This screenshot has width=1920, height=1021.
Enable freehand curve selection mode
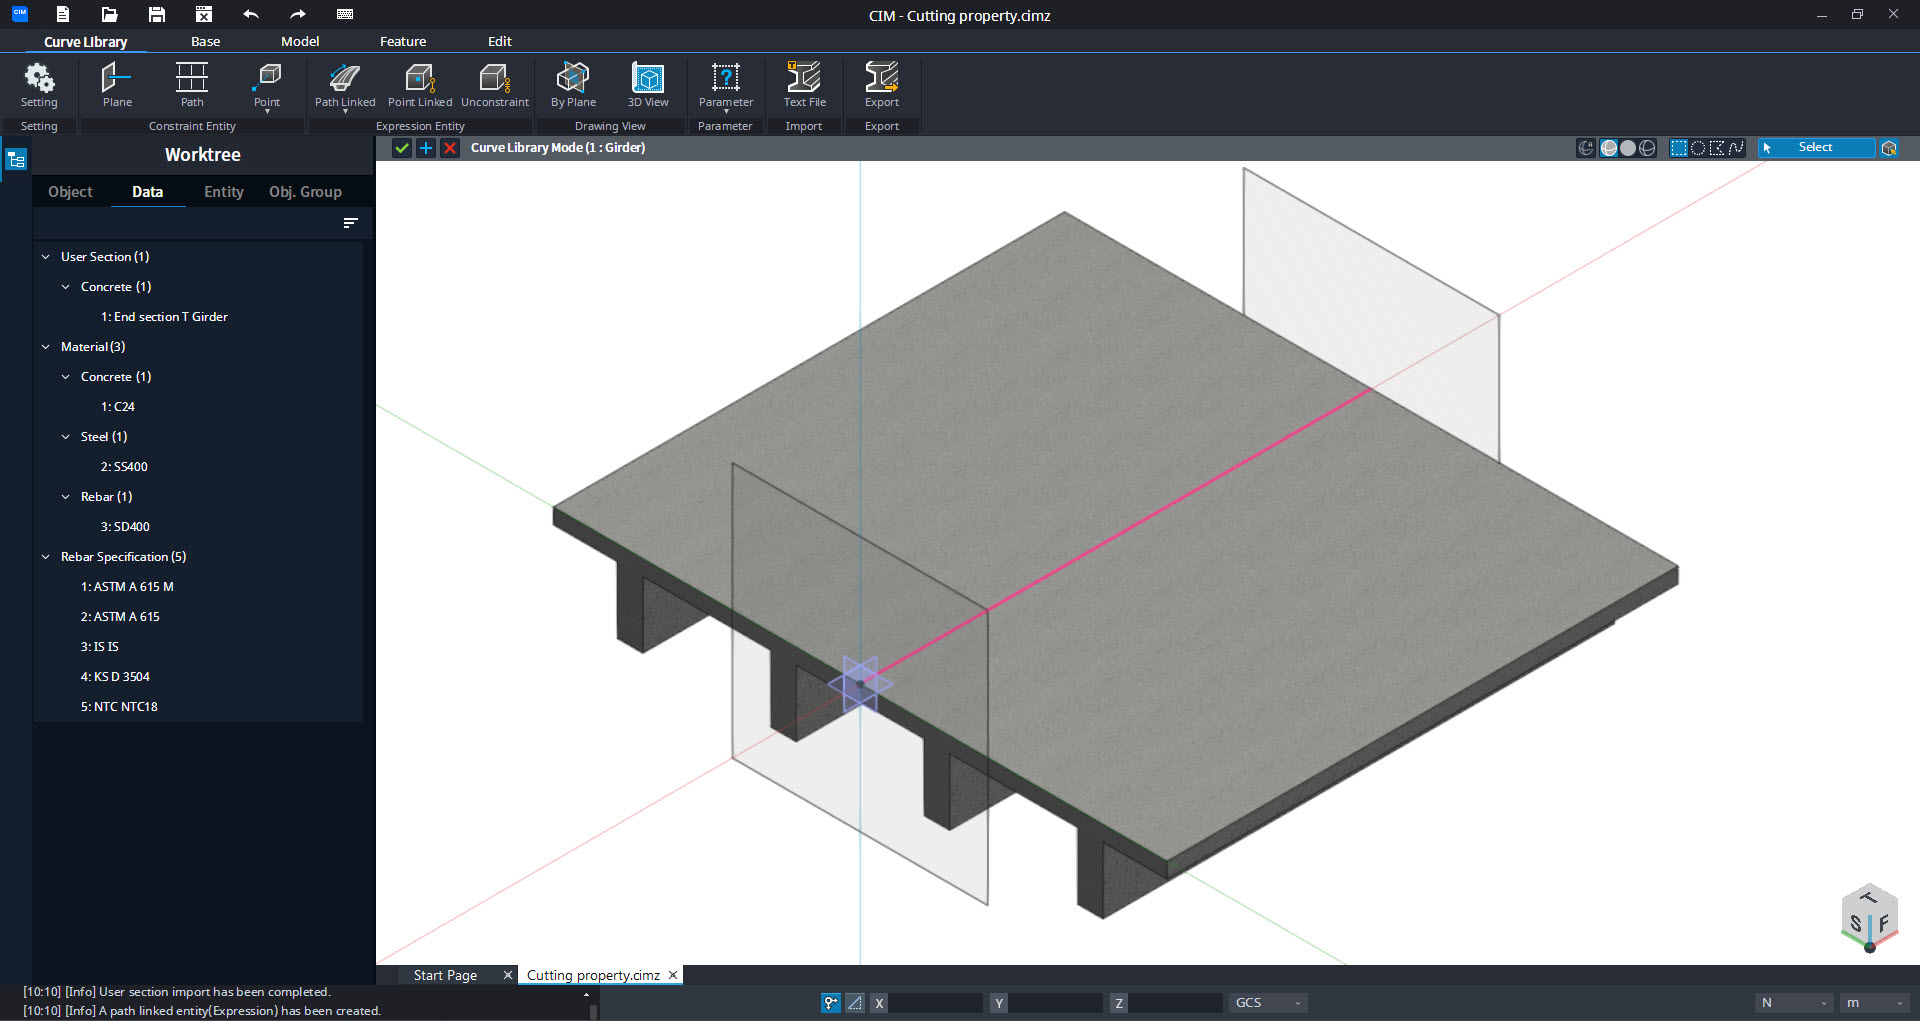coord(1736,148)
